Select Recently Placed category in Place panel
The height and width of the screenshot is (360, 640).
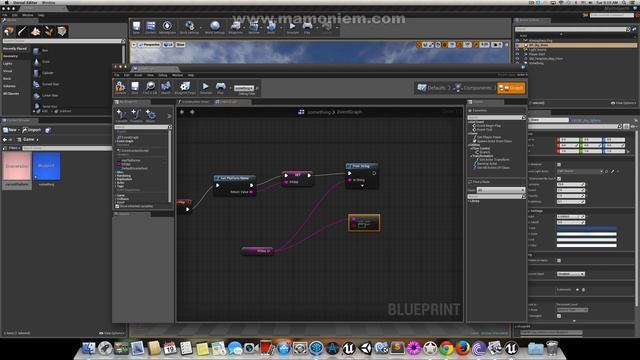[15, 49]
